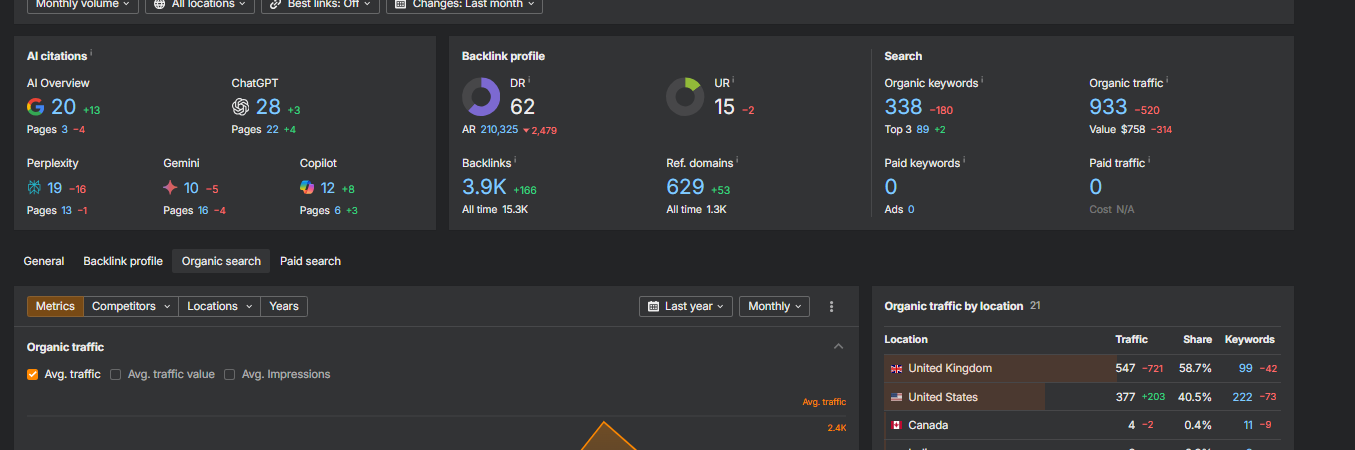Enable the Avg. Impressions checkbox
Viewport: 1355px width, 450px height.
click(x=230, y=374)
